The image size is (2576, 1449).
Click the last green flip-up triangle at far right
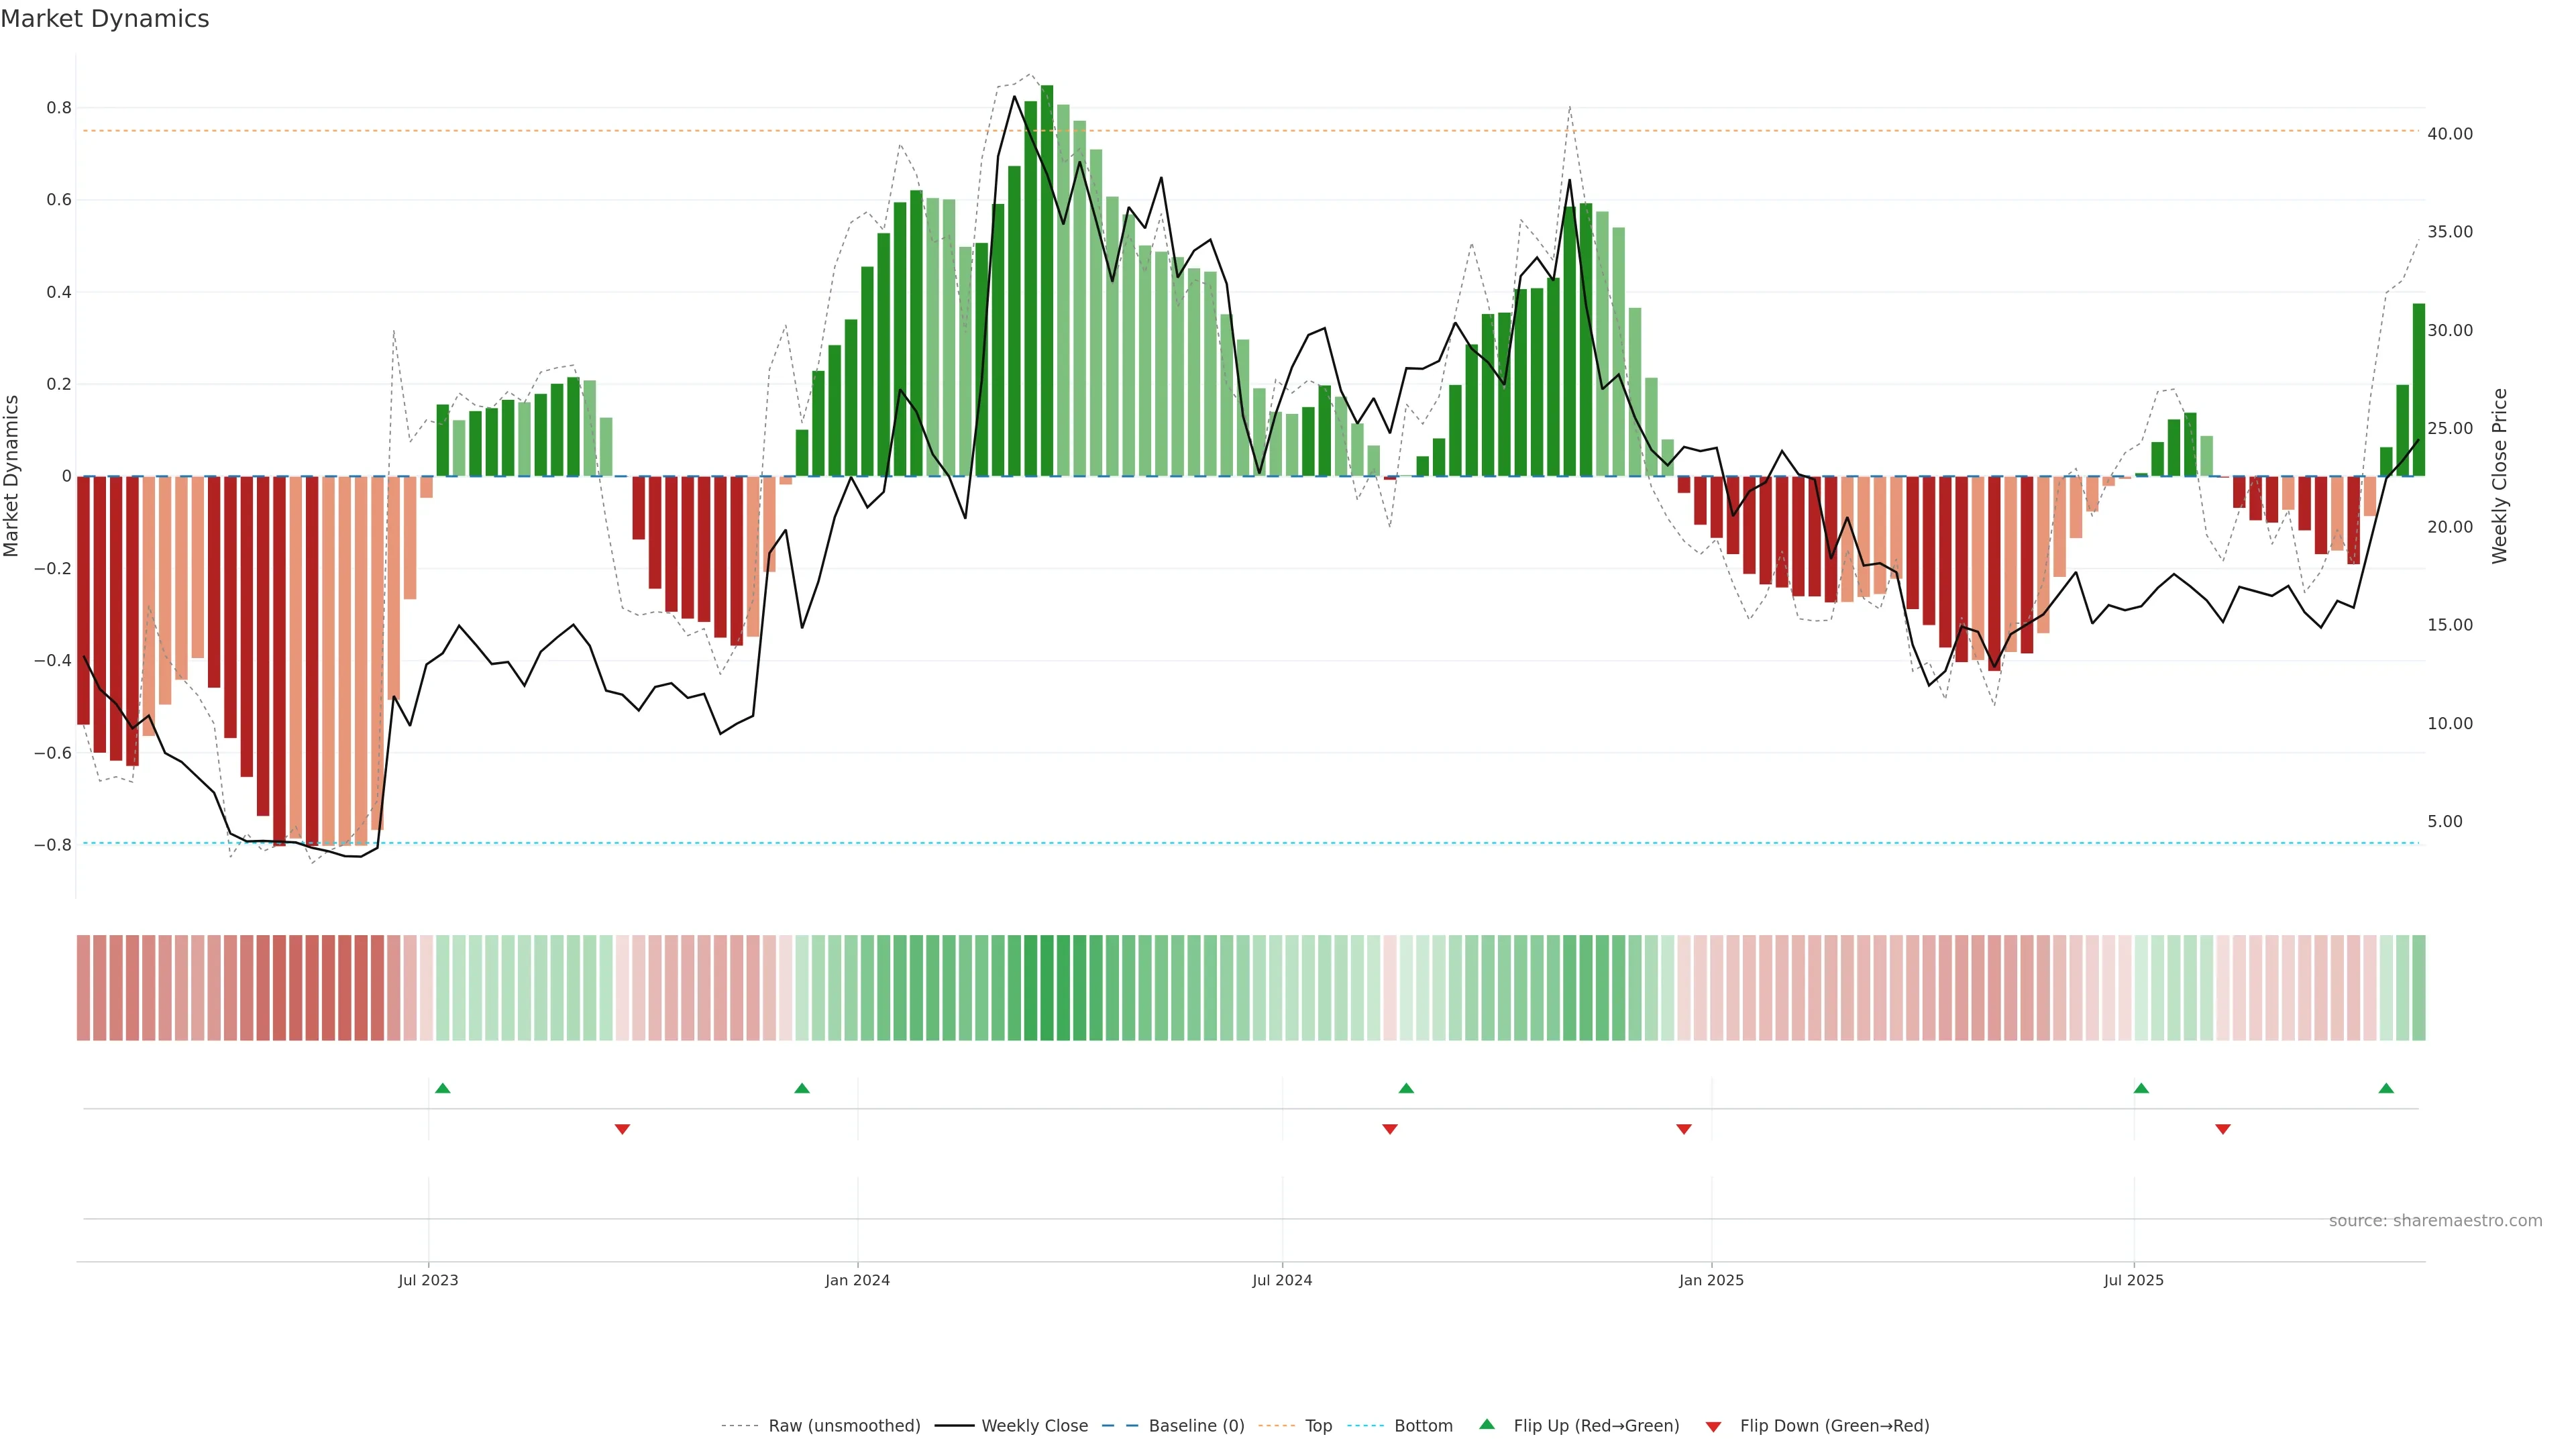(x=2386, y=1088)
